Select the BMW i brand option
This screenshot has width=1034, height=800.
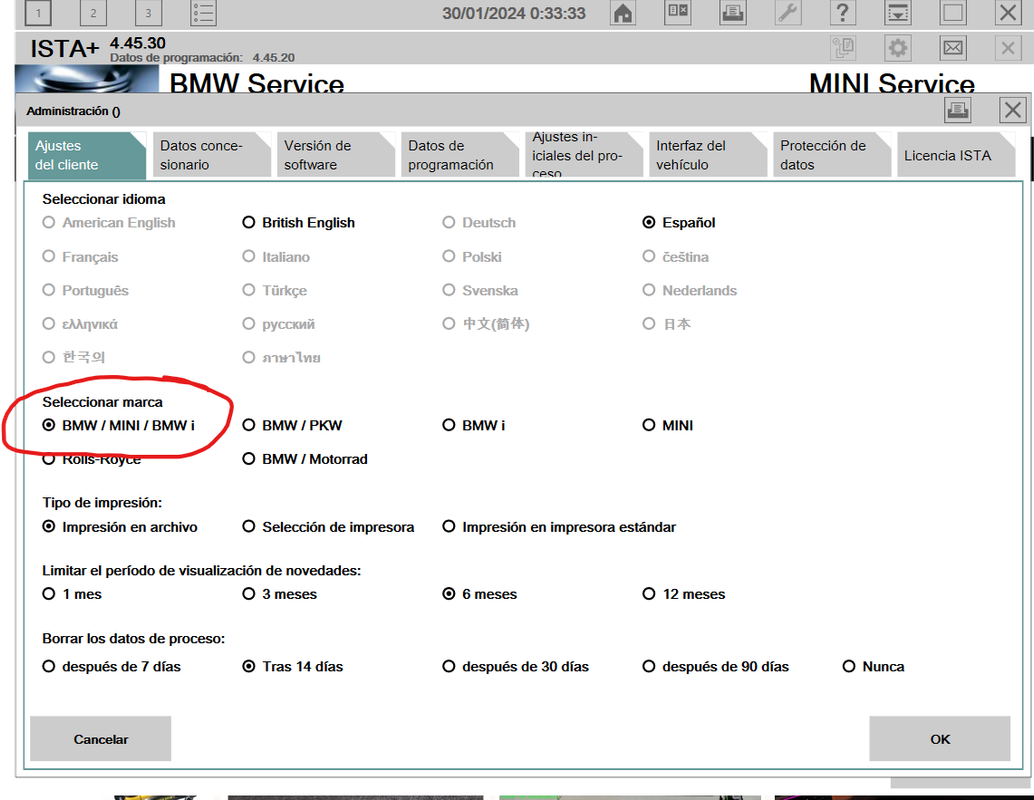tap(474, 425)
